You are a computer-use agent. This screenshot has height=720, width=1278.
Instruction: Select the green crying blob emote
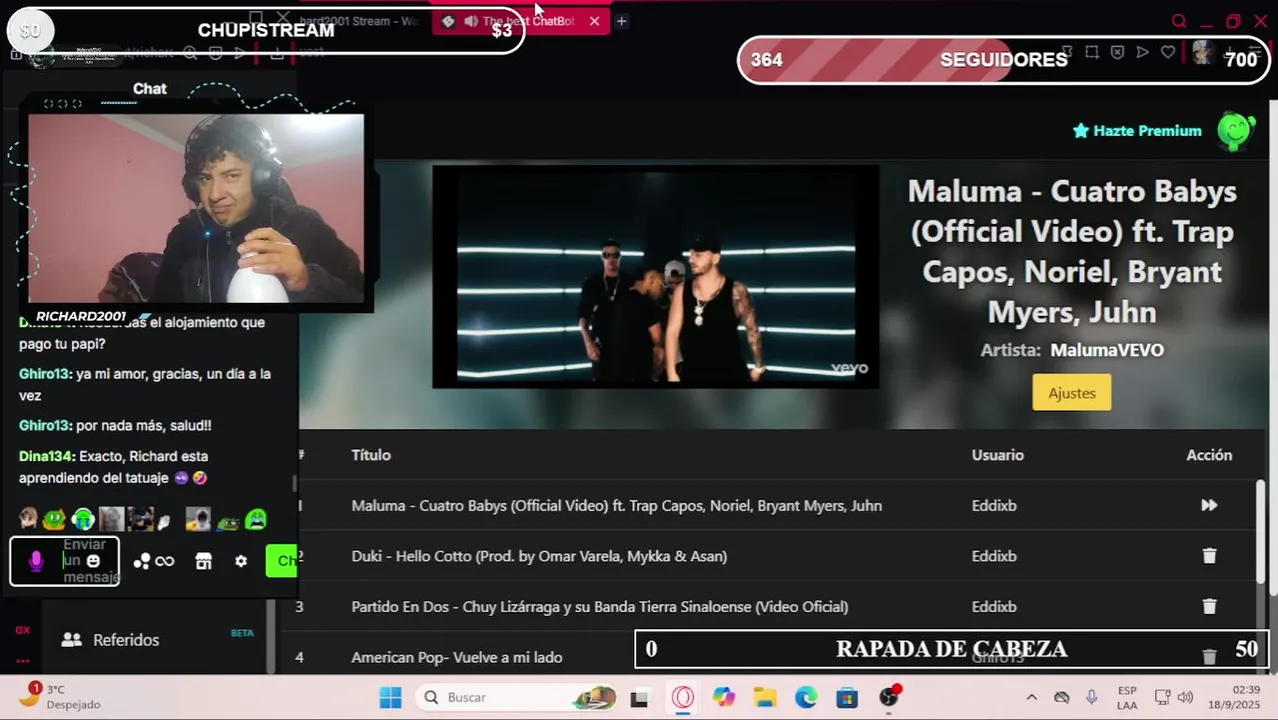pyautogui.click(x=257, y=519)
